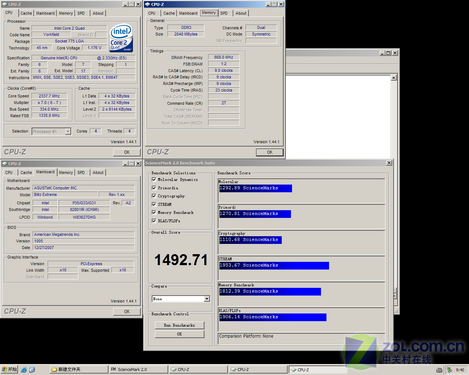Click the title bar icon of the CPU-Z Motherboard window
Screen dimensions: 469x375
coord(5,164)
